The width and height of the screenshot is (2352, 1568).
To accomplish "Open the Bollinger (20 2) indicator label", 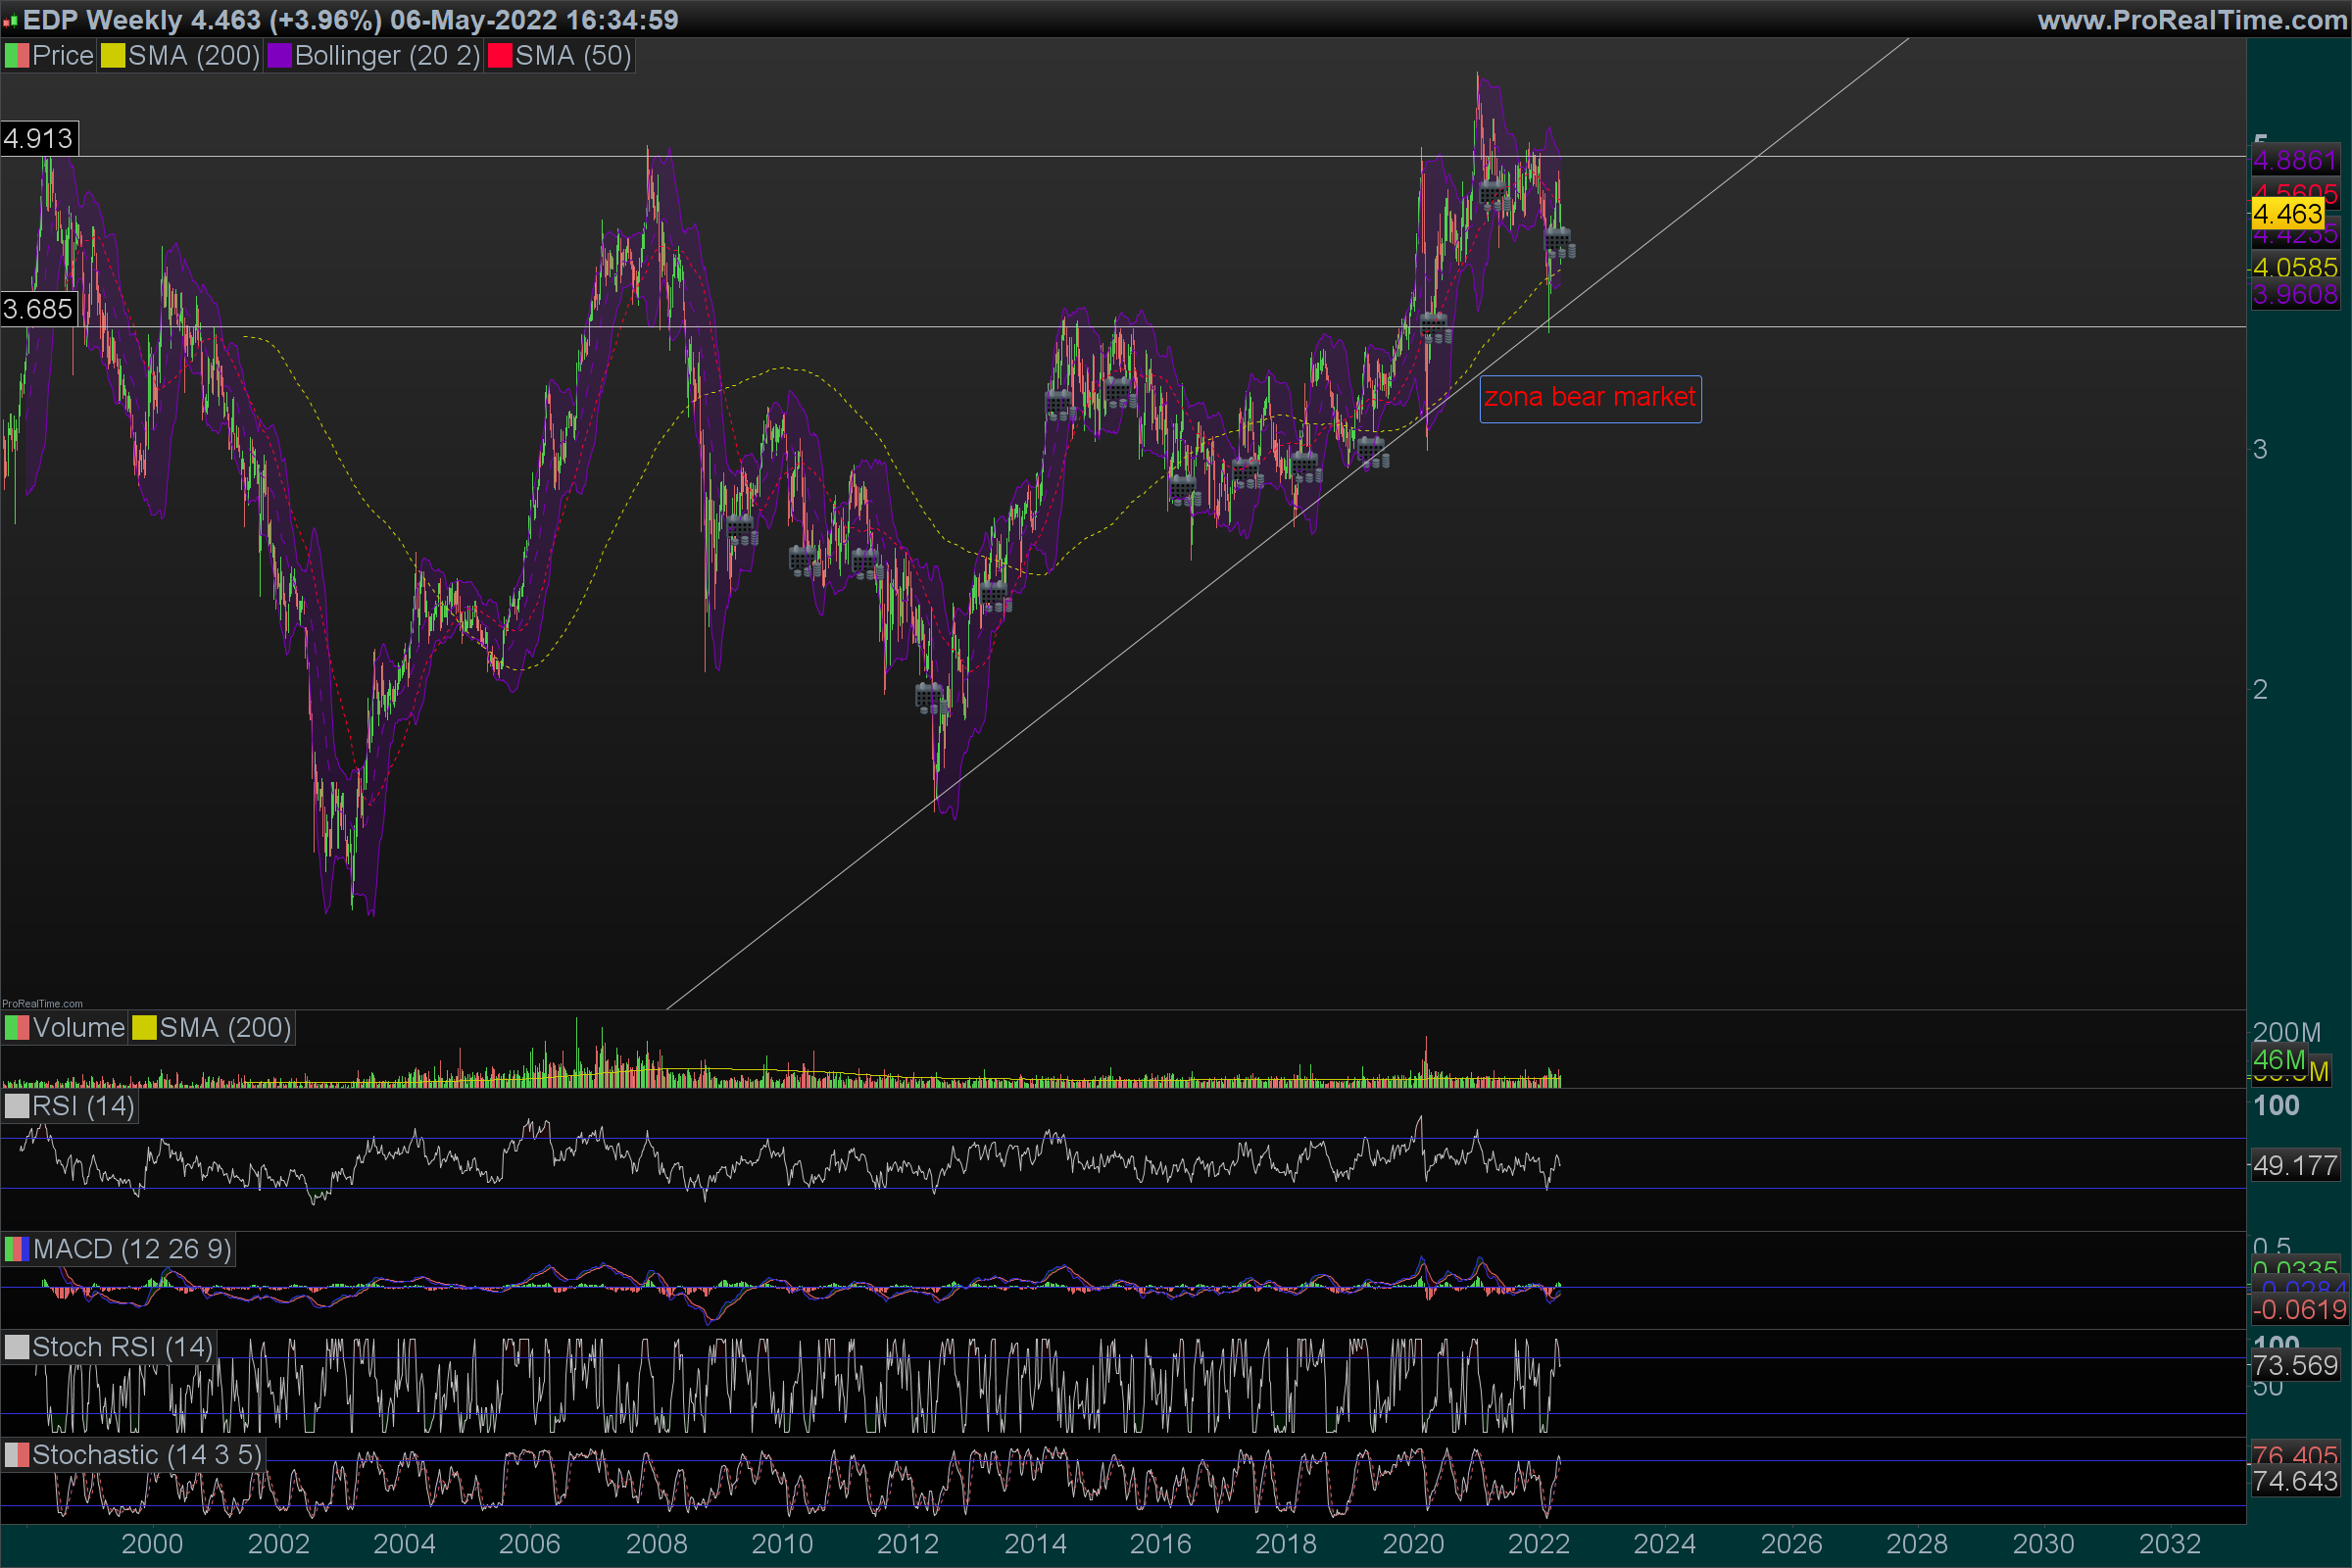I will [387, 56].
